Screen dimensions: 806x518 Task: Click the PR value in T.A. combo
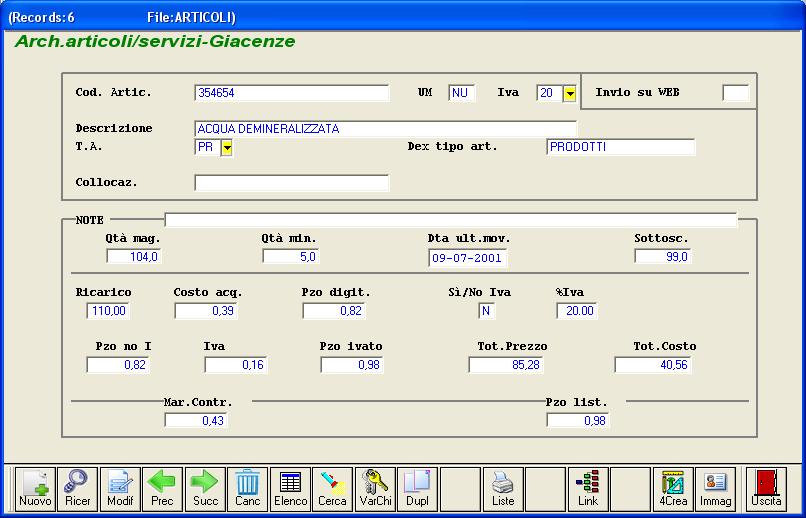point(208,147)
